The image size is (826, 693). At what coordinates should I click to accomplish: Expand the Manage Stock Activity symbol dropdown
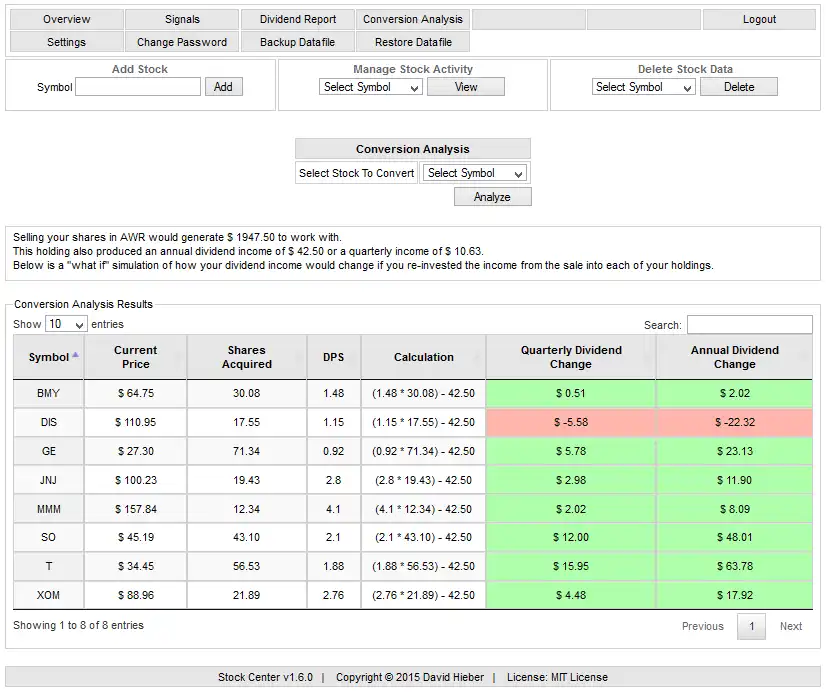pyautogui.click(x=371, y=87)
